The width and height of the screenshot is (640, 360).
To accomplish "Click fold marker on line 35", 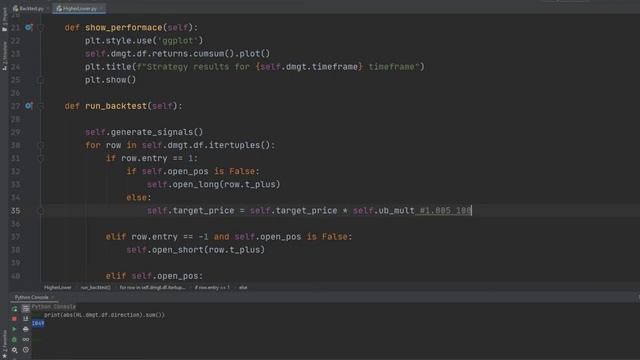I will coord(41,211).
